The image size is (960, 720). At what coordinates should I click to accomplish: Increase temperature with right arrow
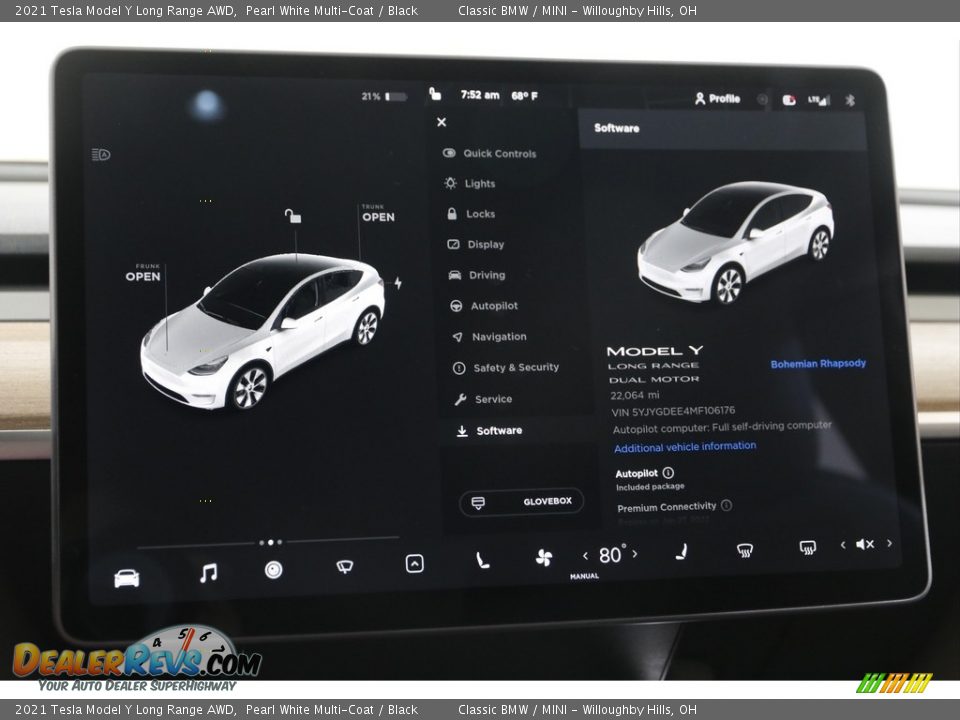(635, 553)
